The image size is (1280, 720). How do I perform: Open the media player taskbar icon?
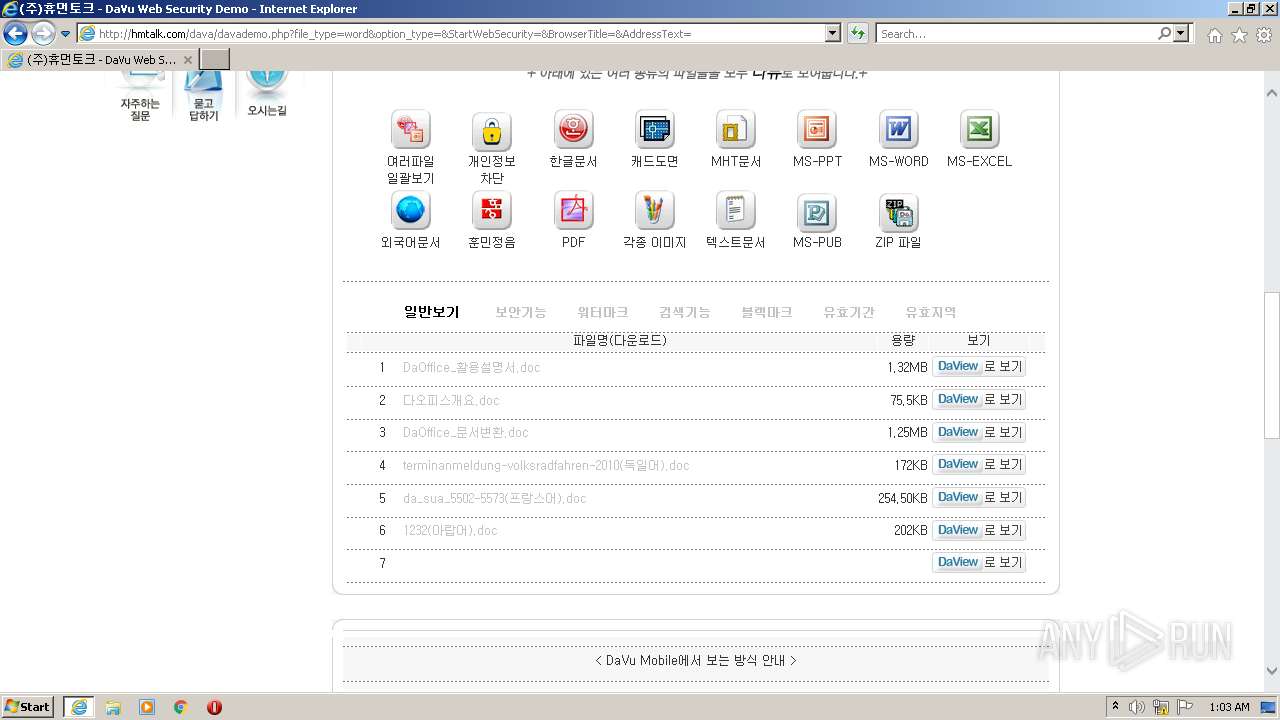[147, 707]
